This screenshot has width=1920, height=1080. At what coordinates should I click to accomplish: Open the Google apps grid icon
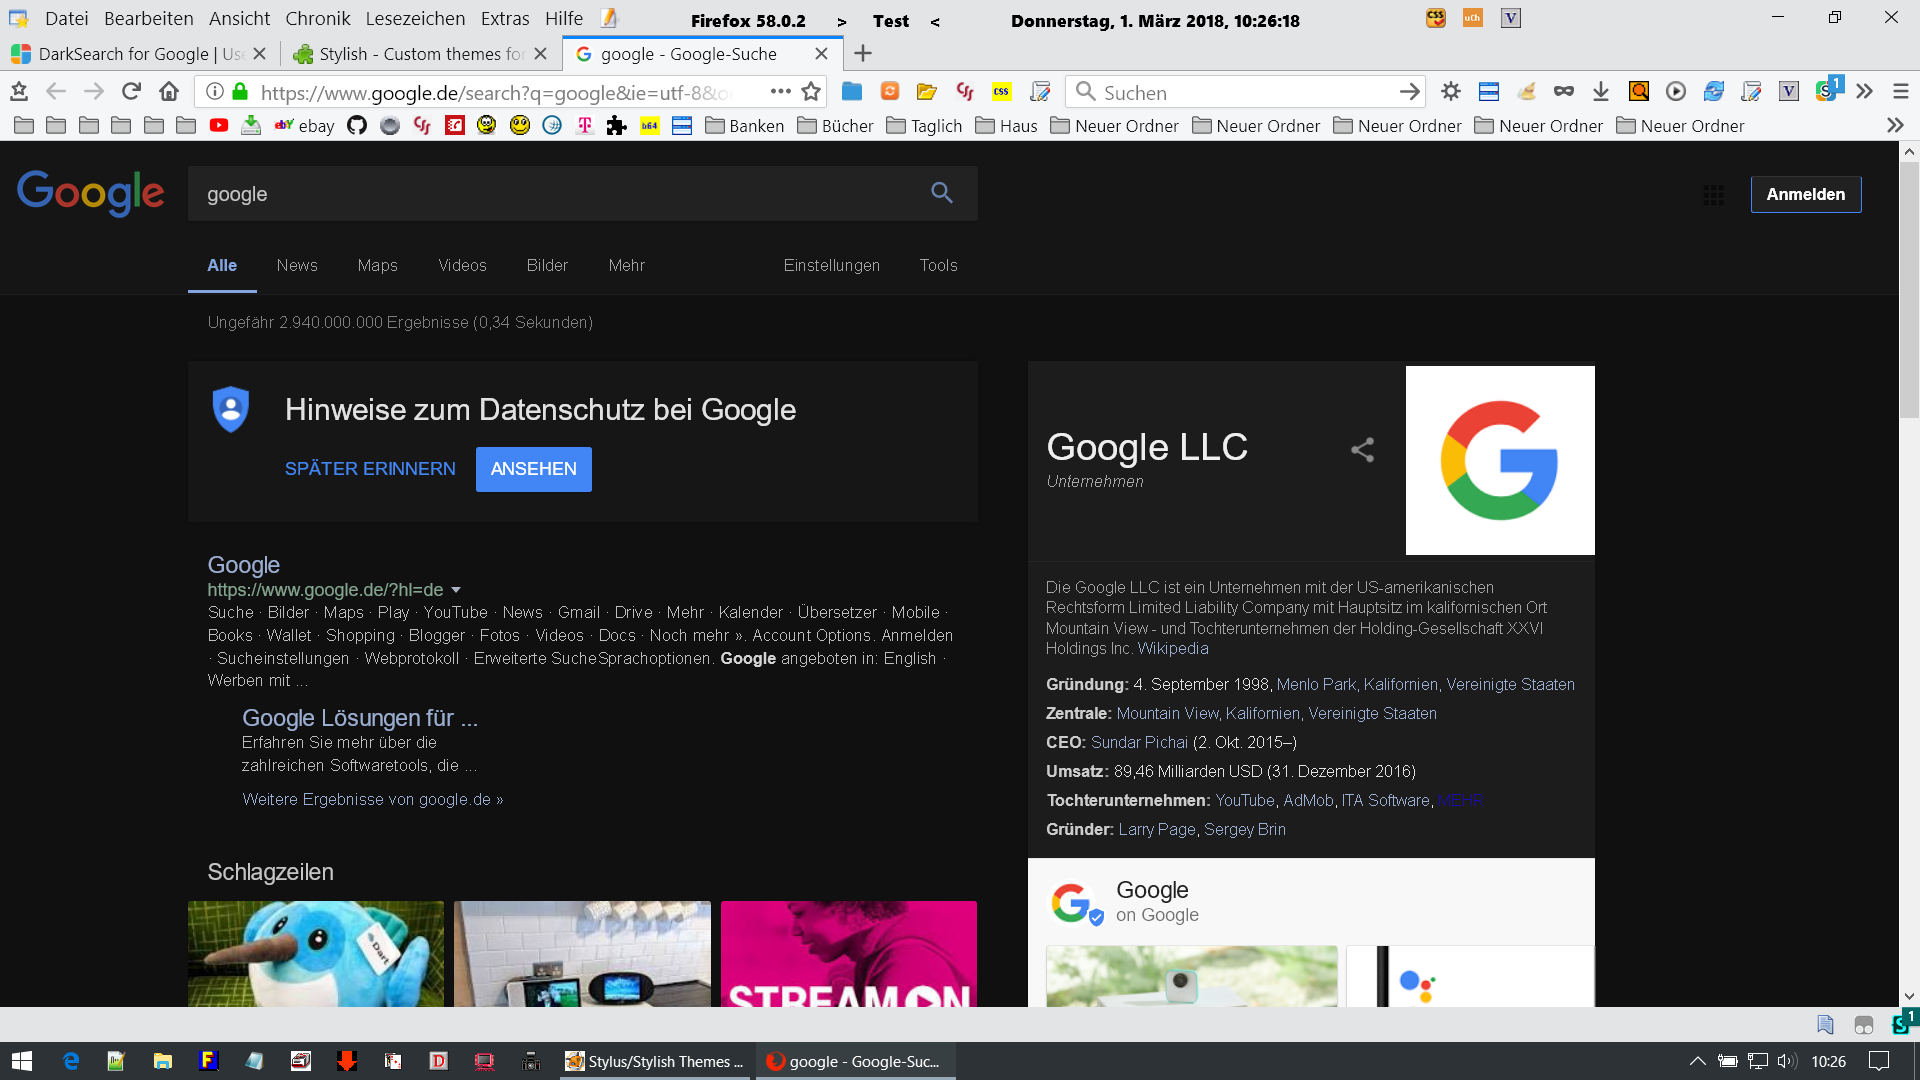click(x=1713, y=195)
